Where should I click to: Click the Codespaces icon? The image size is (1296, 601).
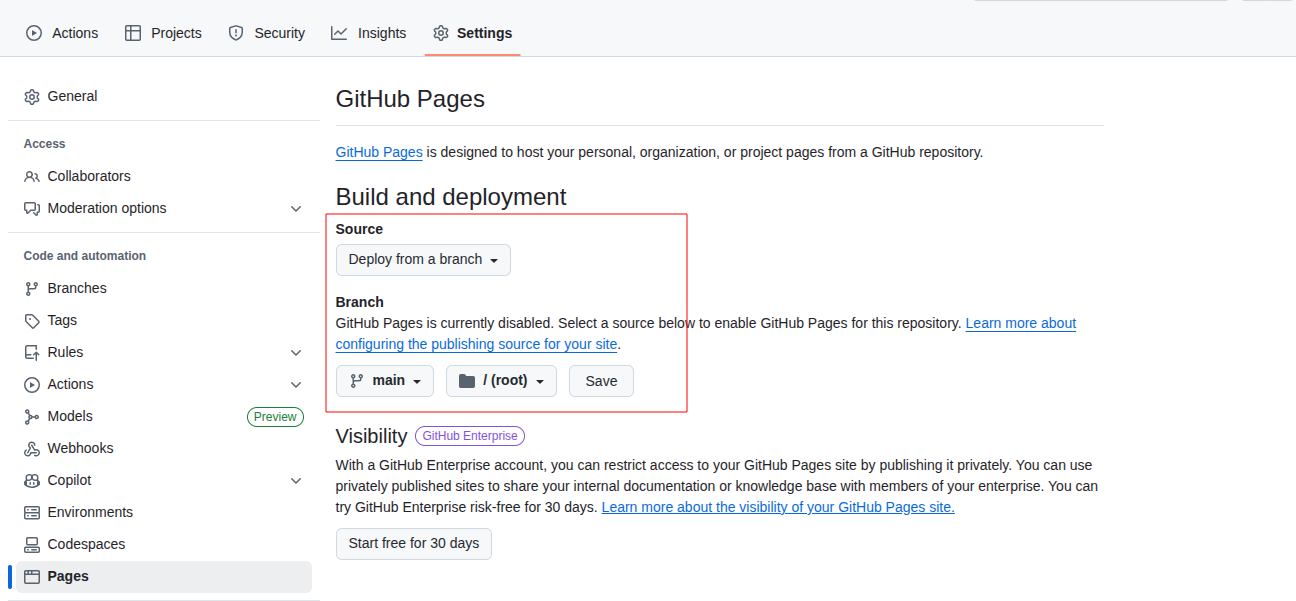point(32,545)
